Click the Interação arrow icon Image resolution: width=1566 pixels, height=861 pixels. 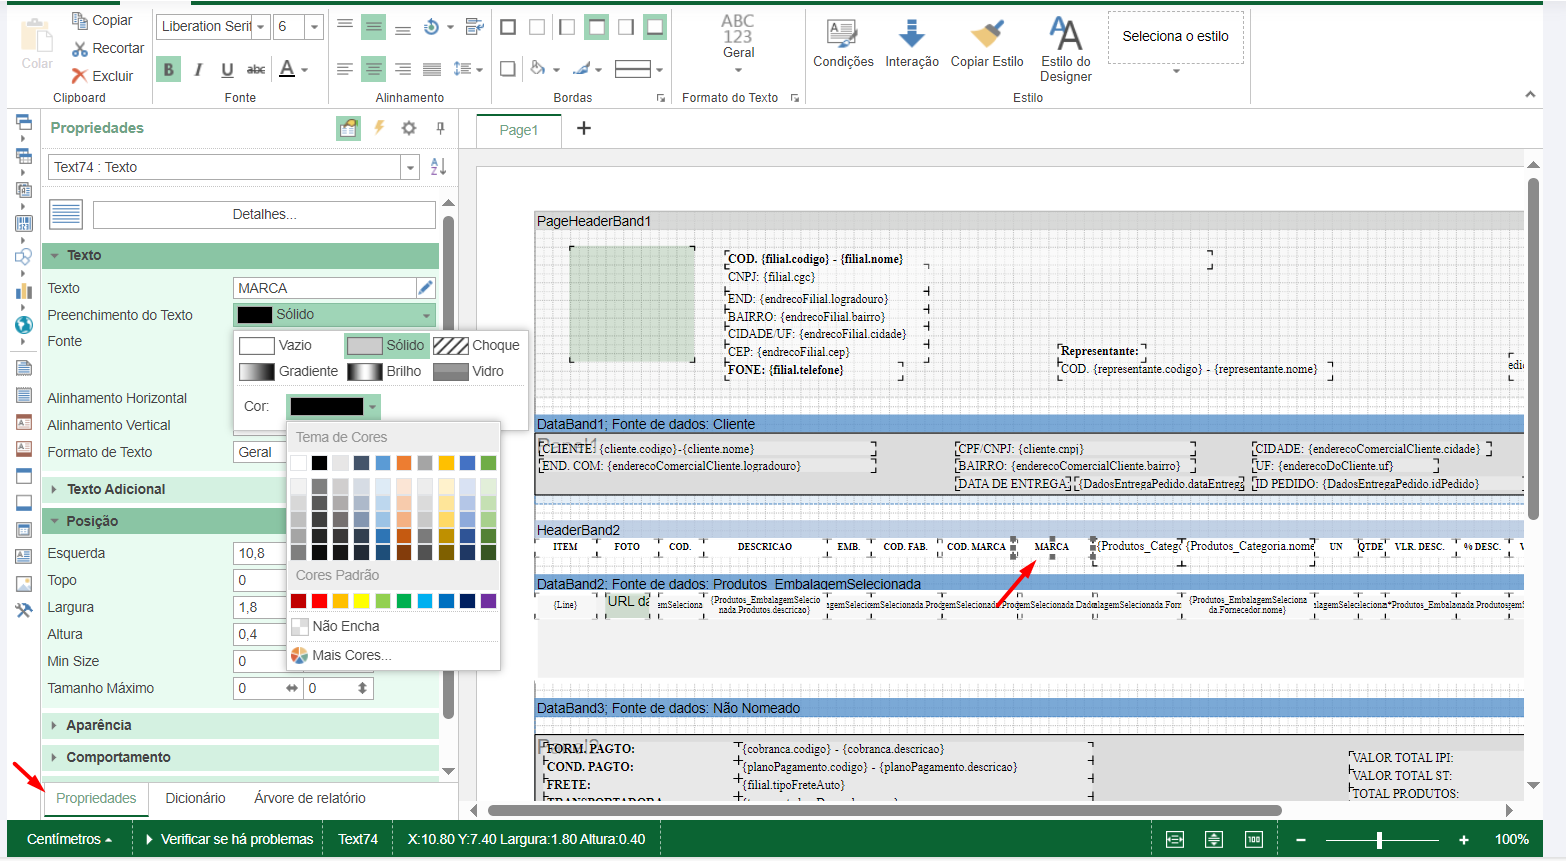tap(911, 34)
